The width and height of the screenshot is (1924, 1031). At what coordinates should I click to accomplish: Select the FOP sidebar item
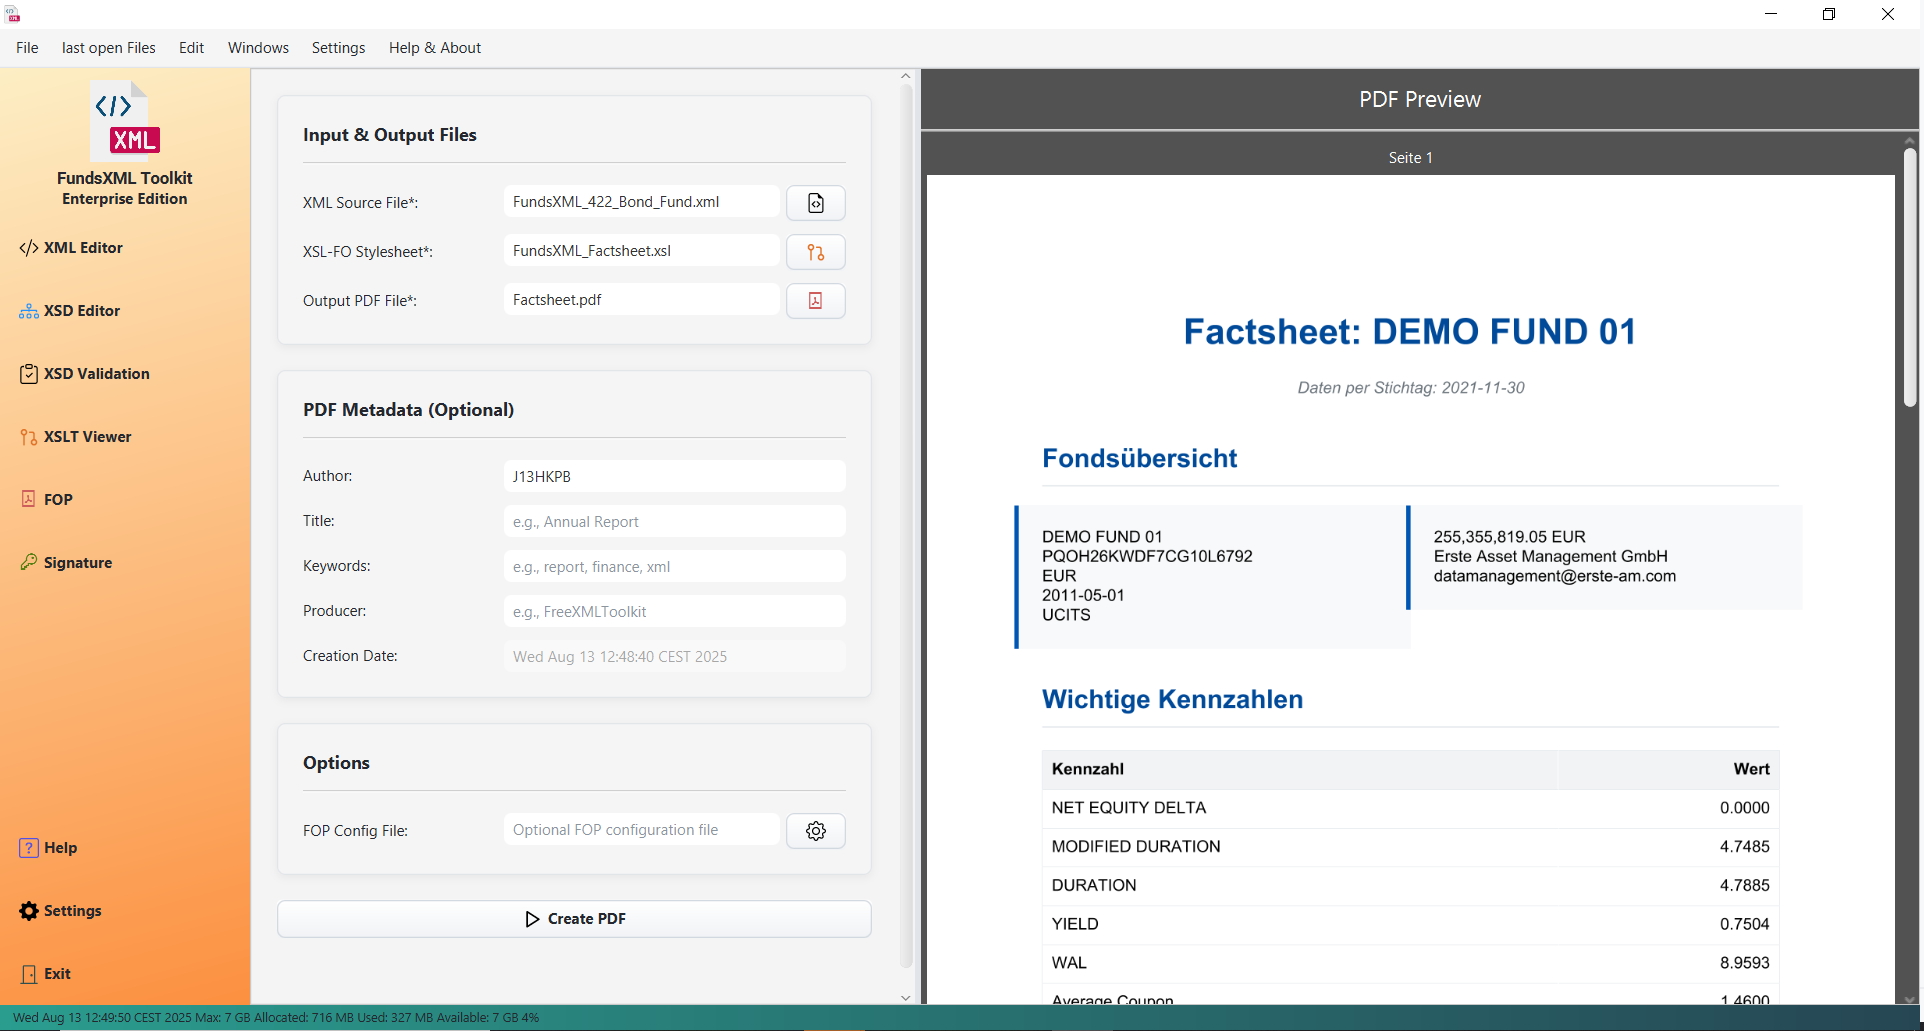click(x=46, y=500)
